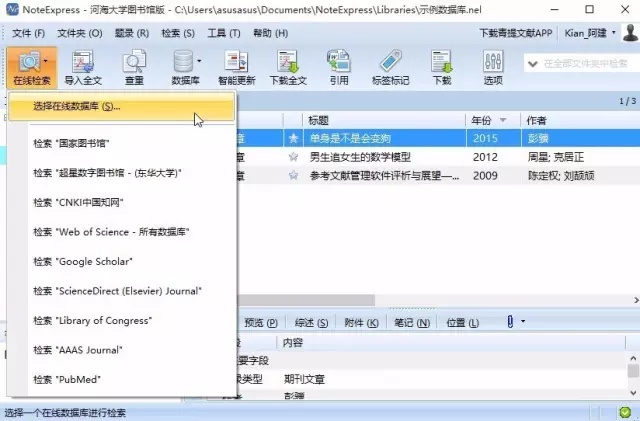Switch to the 位置 (L) tab
Screen dimensions: 640x421
[462, 323]
